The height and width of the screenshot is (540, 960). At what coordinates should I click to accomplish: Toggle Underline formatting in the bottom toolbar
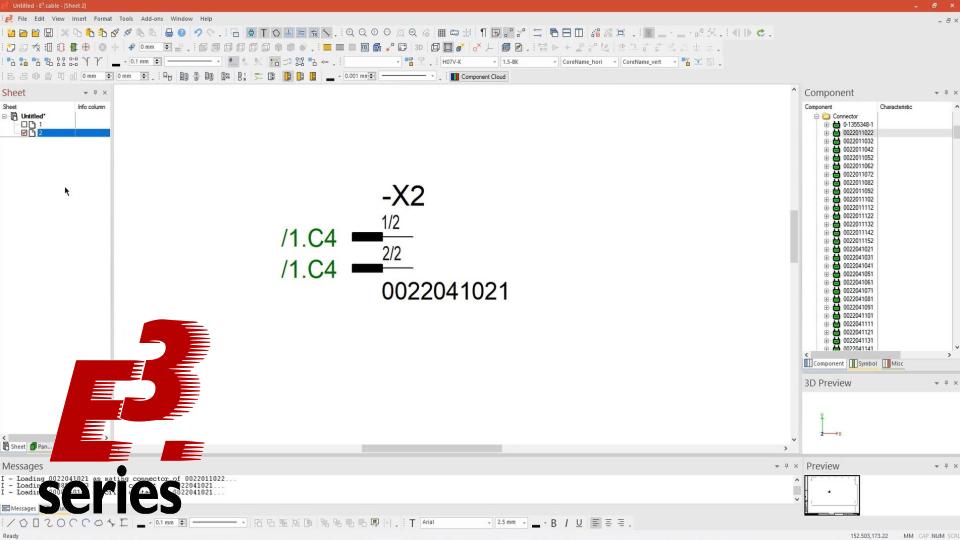point(579,523)
